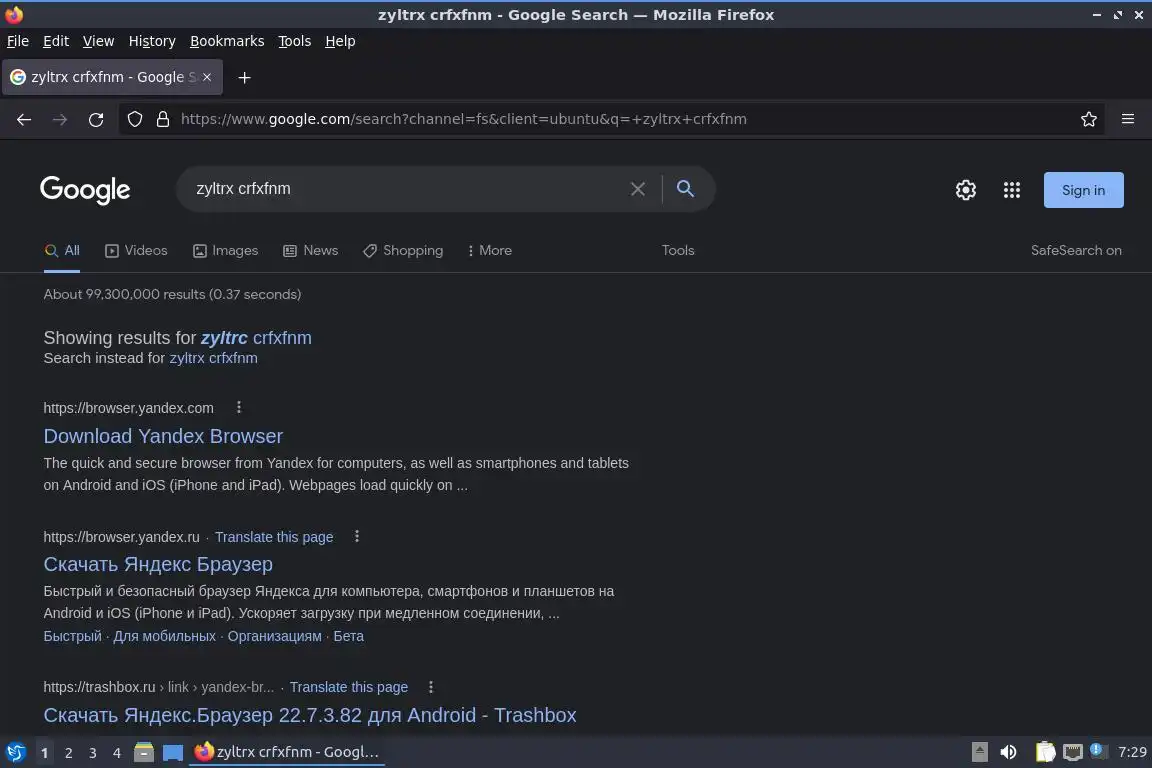This screenshot has width=1152, height=768.
Task: Open the Tools menu in menu bar
Action: (x=295, y=41)
